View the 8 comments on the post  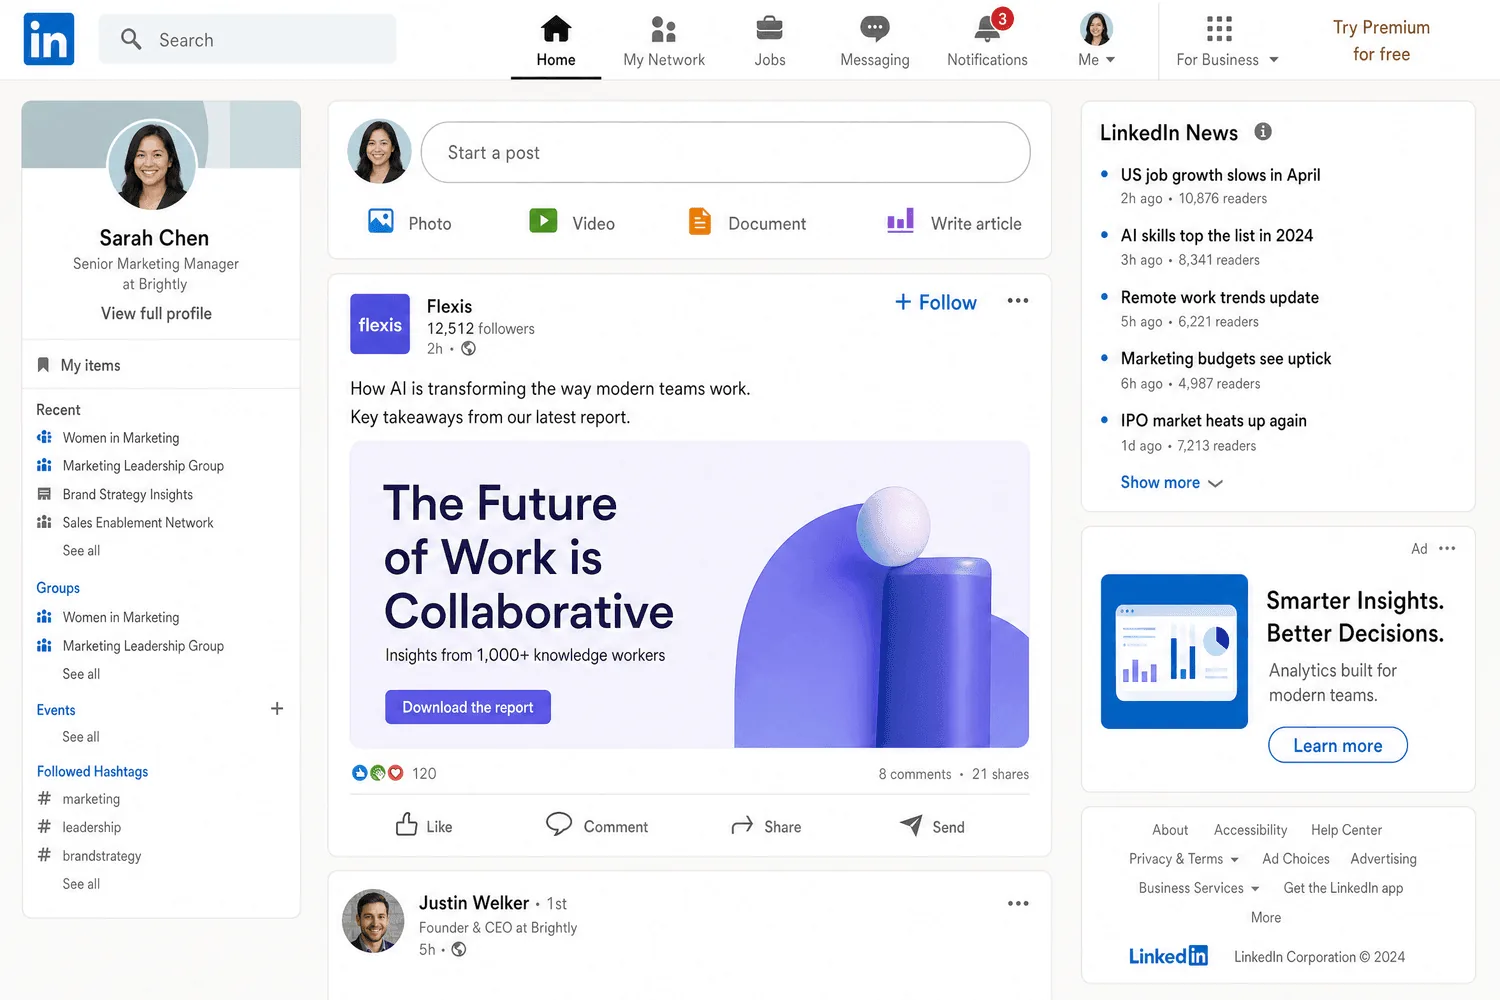click(915, 774)
